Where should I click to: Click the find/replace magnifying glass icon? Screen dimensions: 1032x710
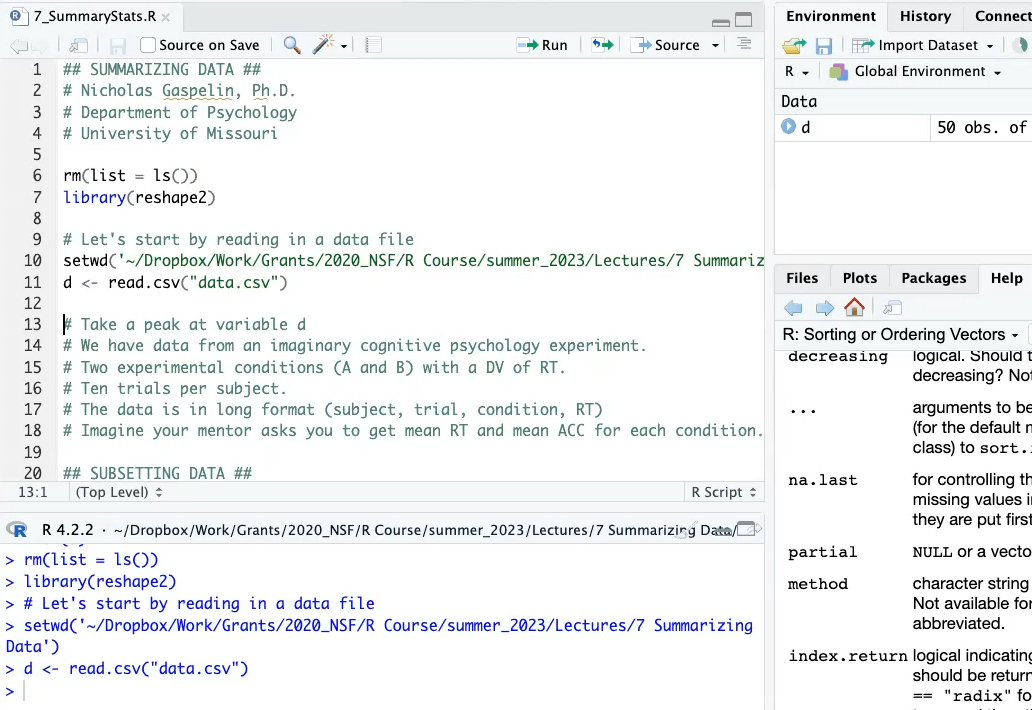pos(292,45)
